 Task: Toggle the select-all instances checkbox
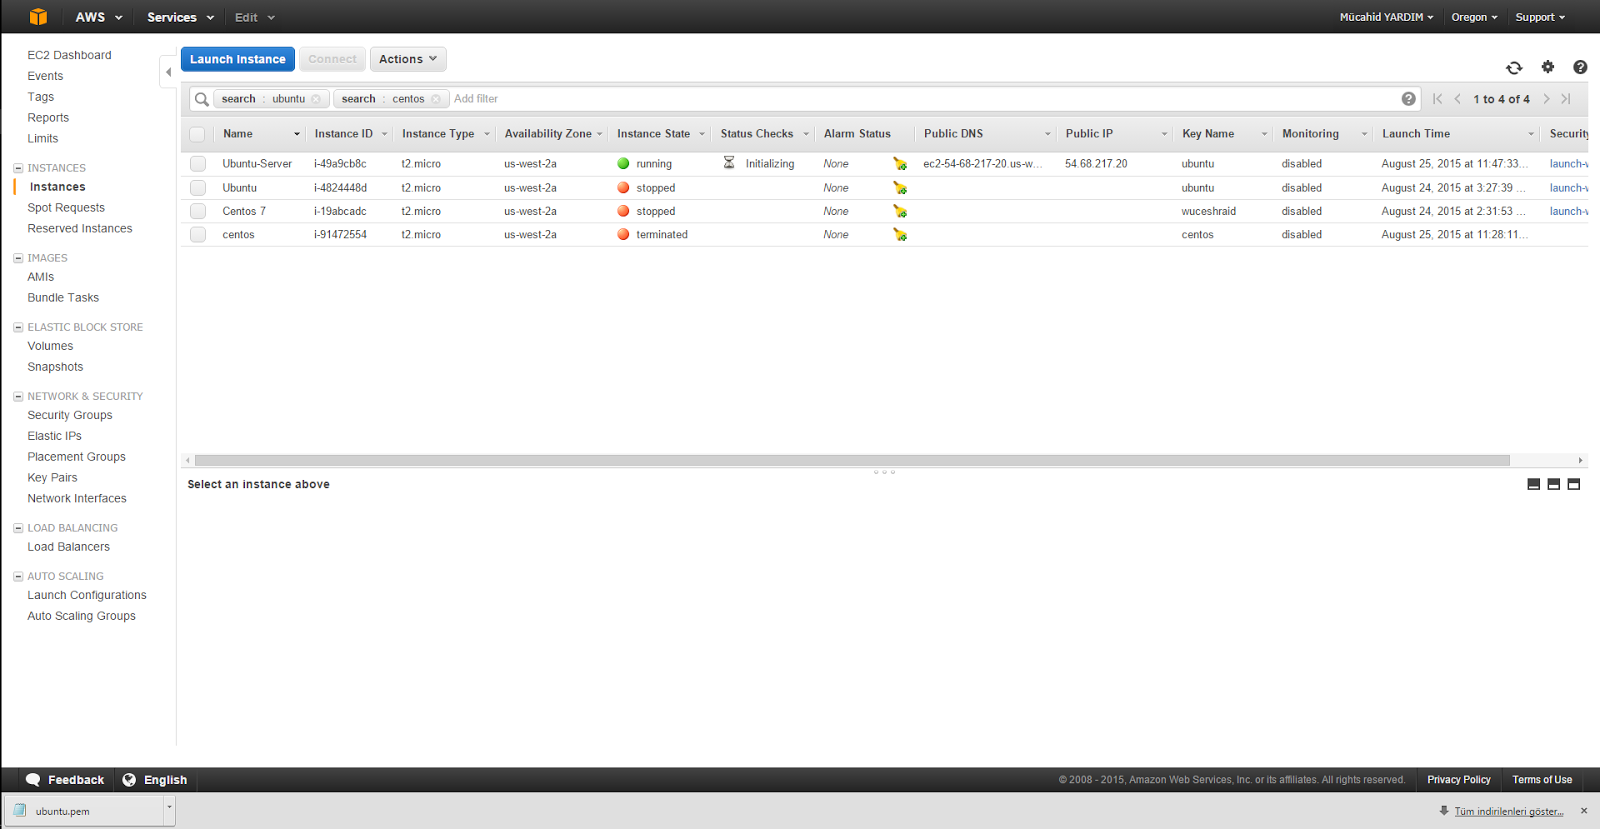(198, 134)
